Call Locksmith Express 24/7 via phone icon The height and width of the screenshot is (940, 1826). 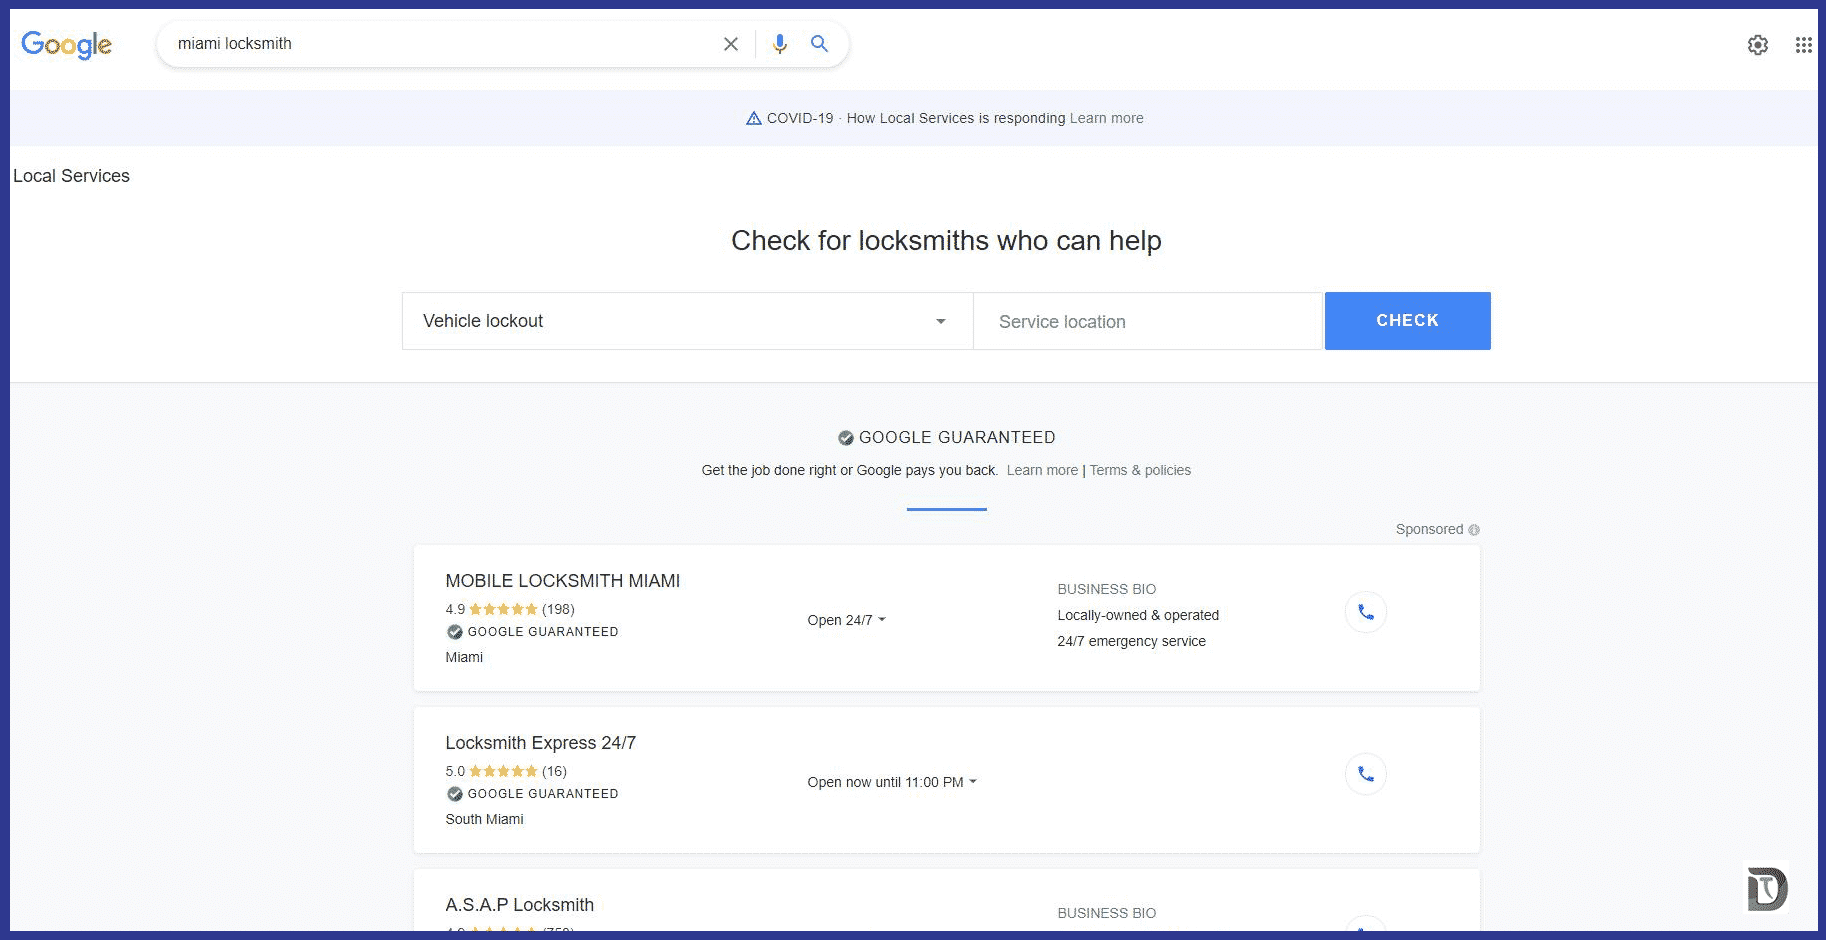[x=1366, y=774]
